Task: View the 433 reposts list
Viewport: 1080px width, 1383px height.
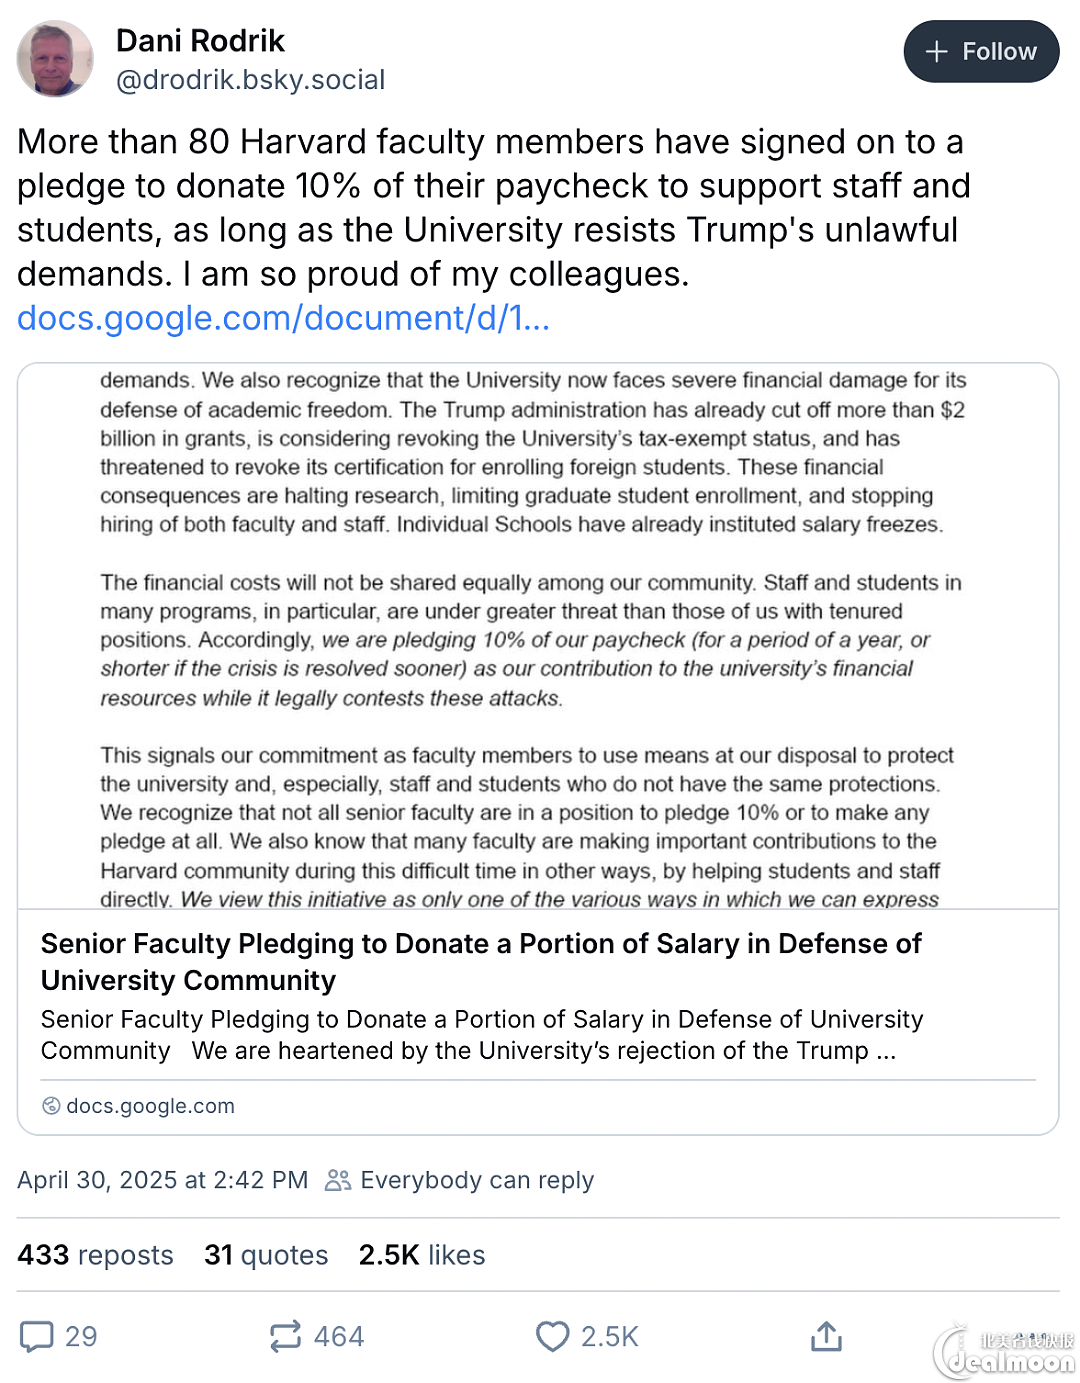Action: (95, 1255)
